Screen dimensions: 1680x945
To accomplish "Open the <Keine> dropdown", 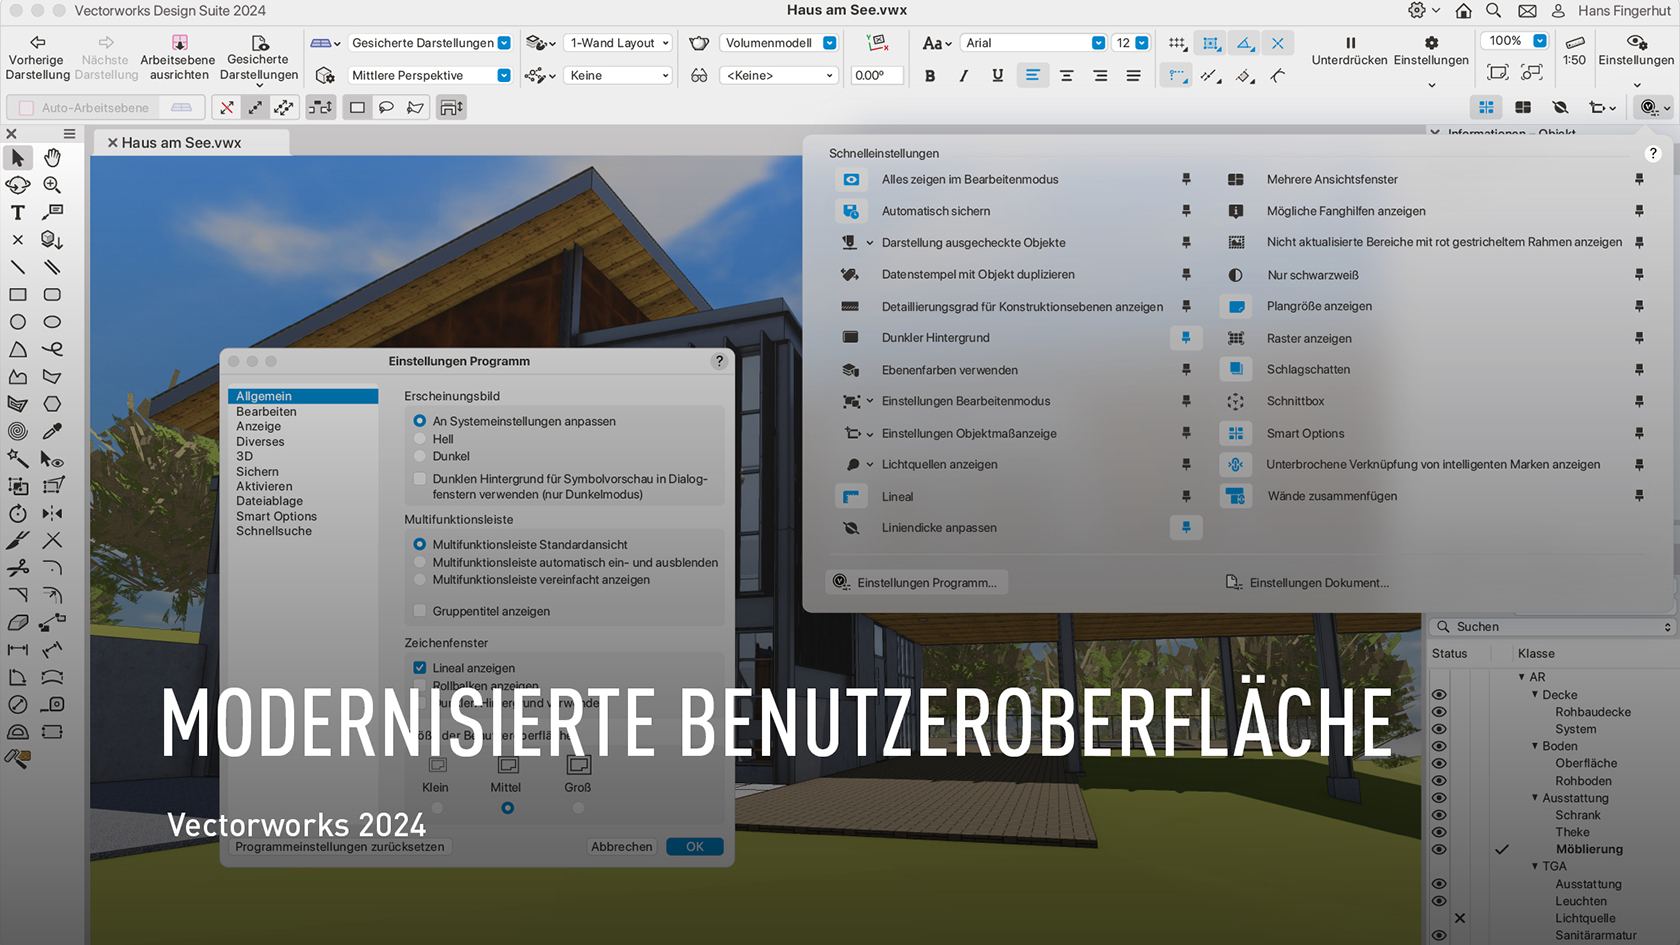I will 778,75.
